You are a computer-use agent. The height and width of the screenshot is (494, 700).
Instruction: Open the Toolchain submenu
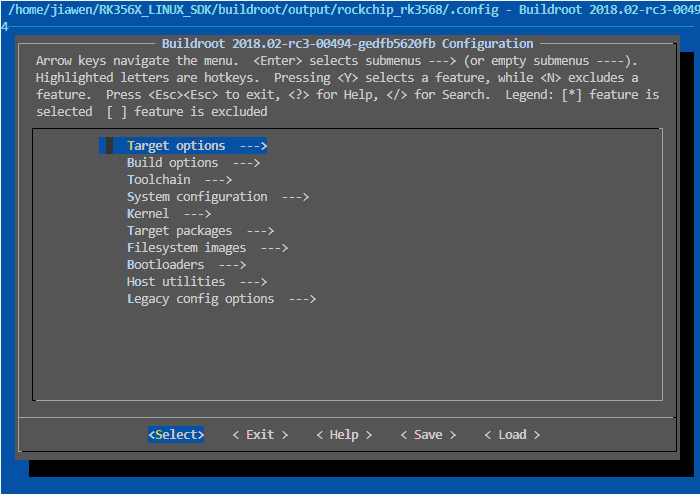[179, 179]
